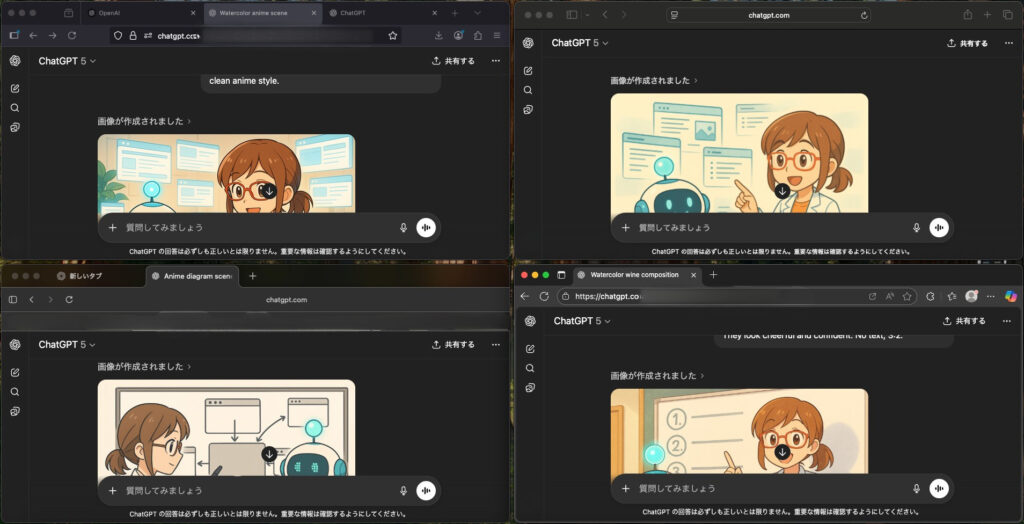This screenshot has height=524, width=1024.
Task: Bookmark page with Firefox star icon
Action: pyautogui.click(x=393, y=35)
